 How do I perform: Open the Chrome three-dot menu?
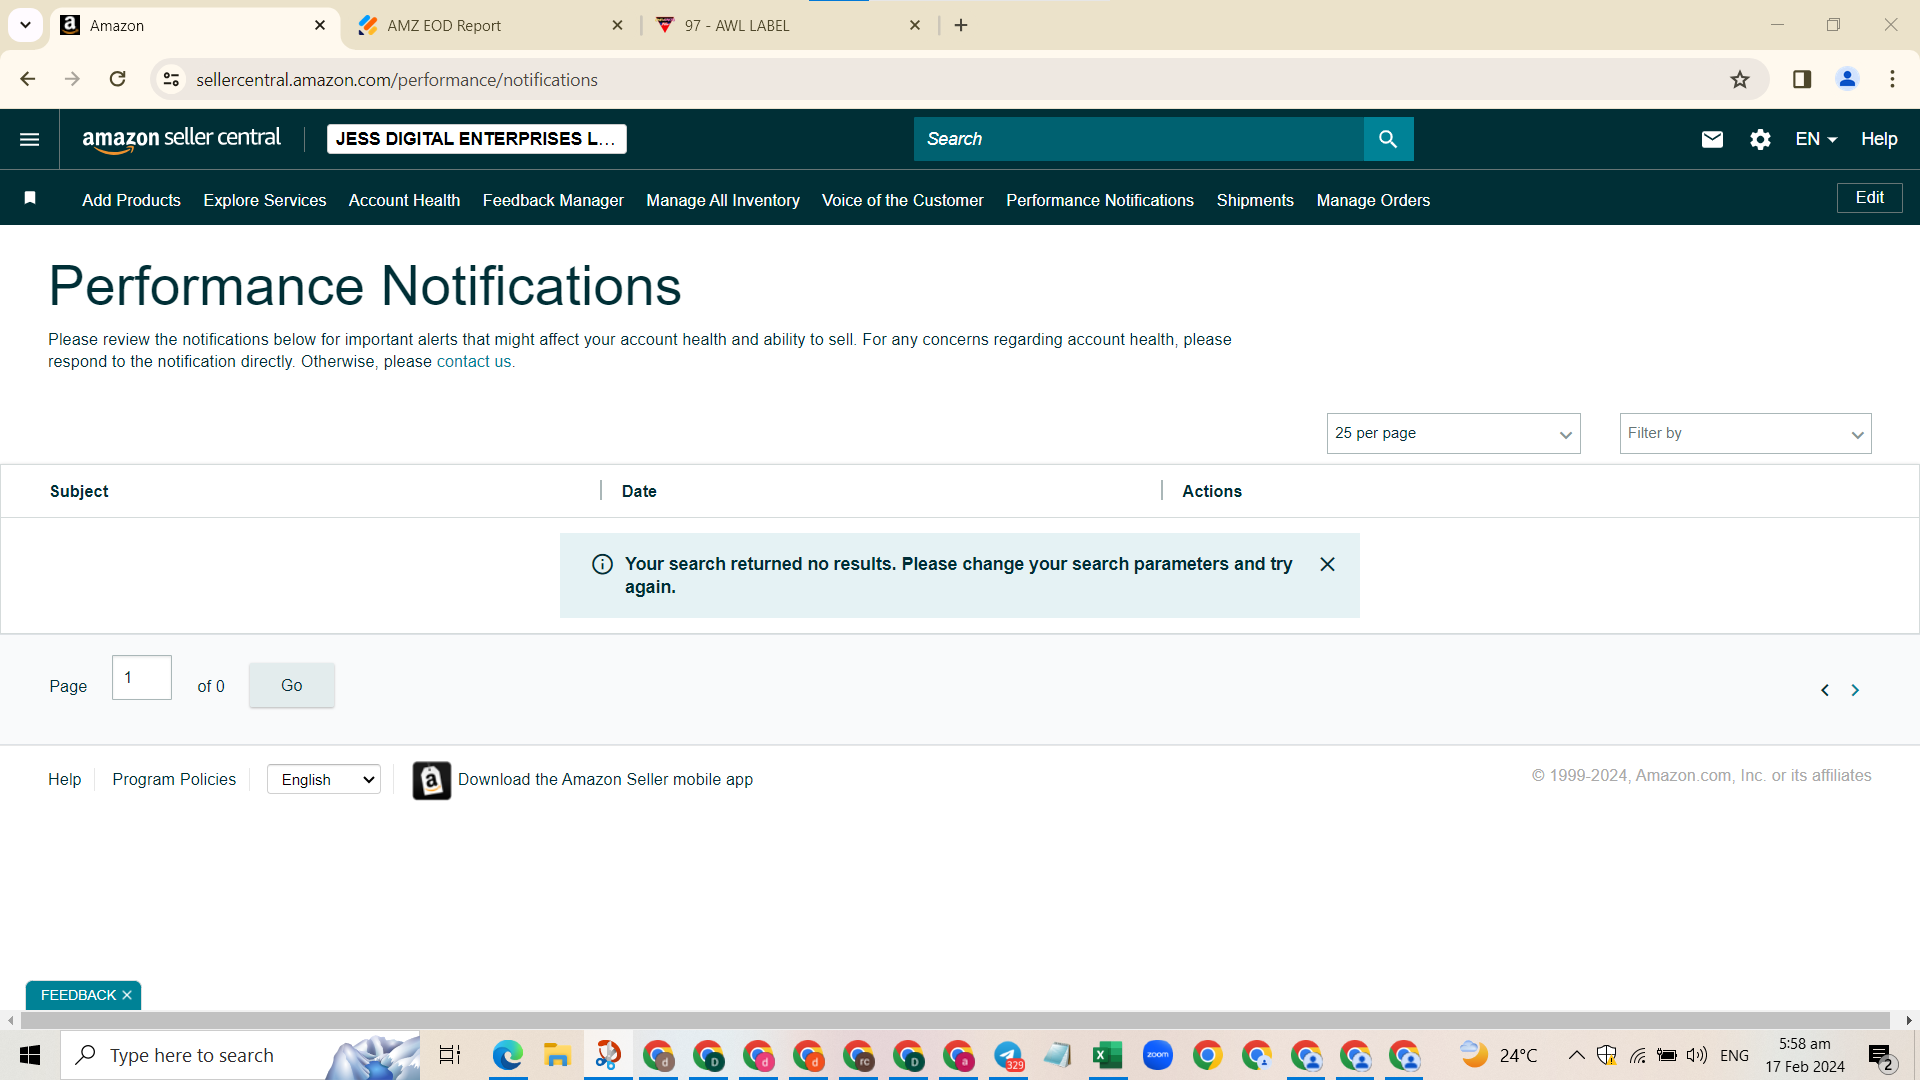tap(1892, 79)
